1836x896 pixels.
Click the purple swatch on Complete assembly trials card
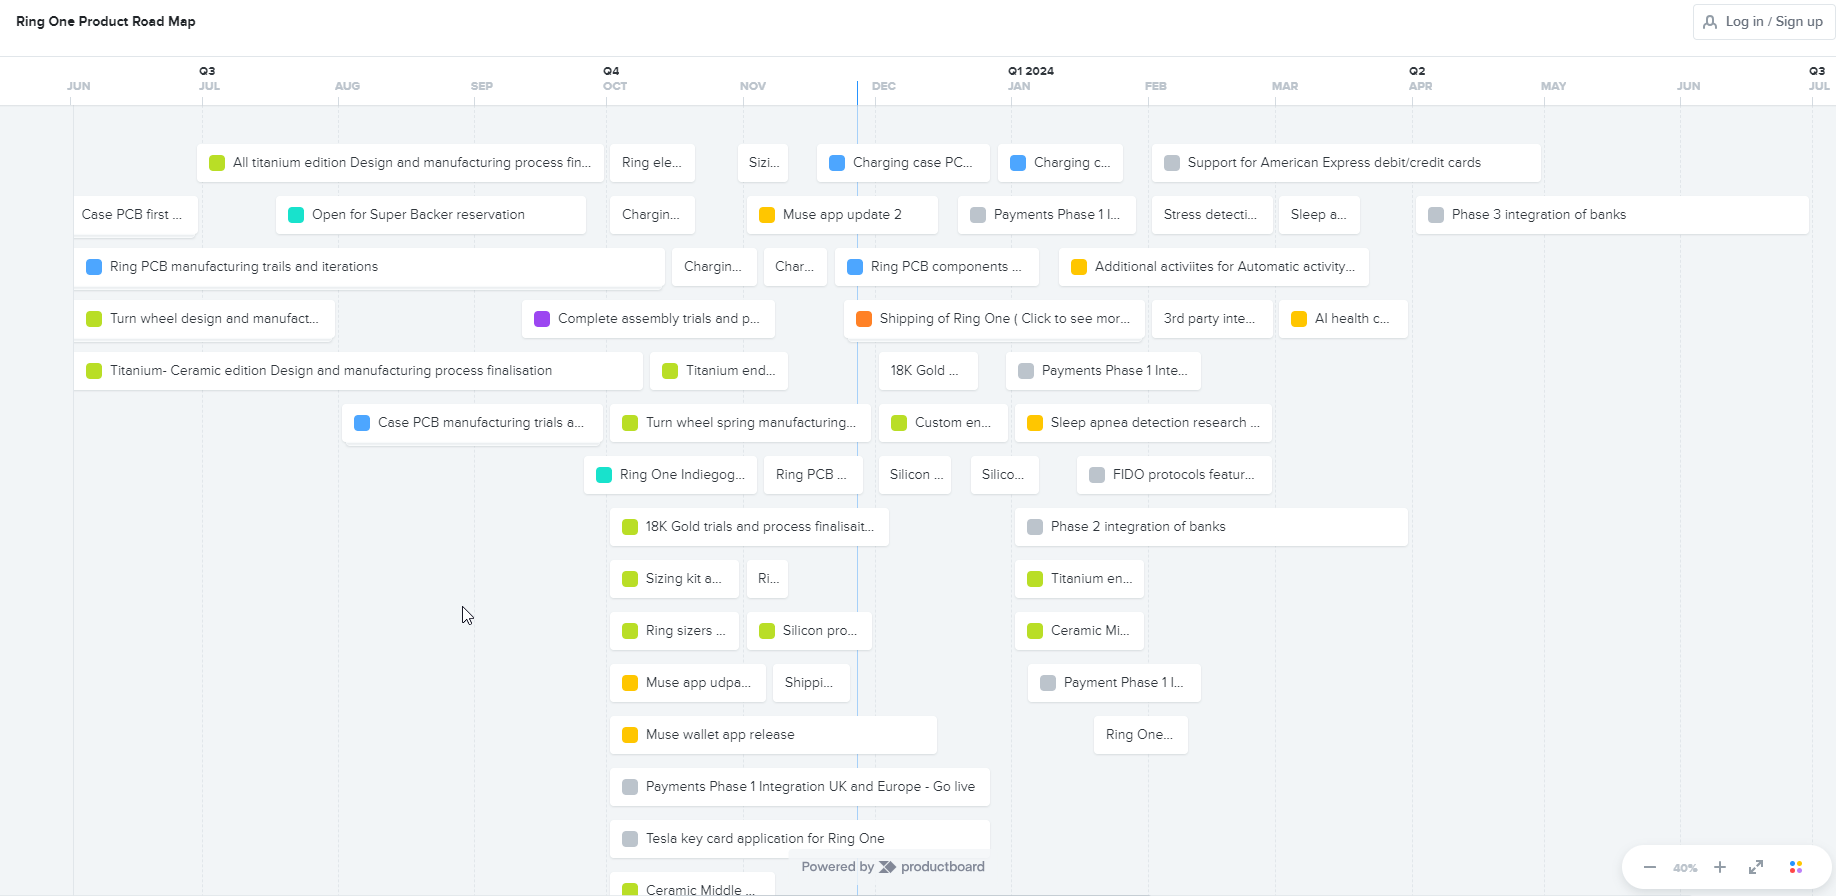point(542,319)
